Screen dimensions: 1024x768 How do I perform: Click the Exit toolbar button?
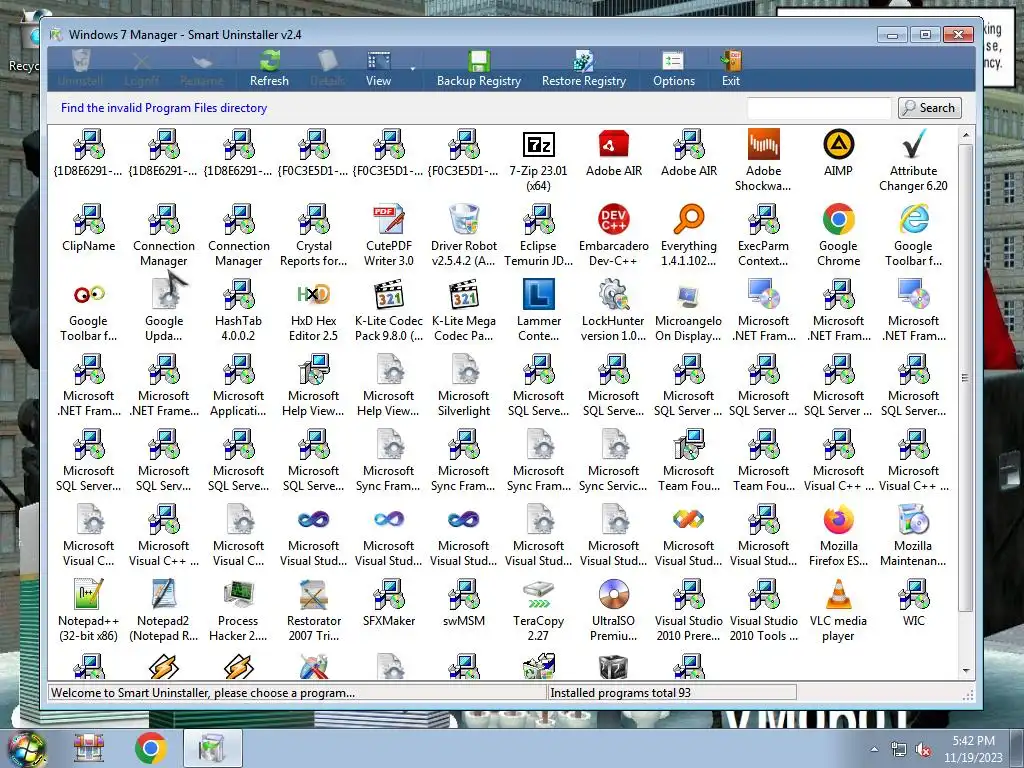pyautogui.click(x=731, y=69)
